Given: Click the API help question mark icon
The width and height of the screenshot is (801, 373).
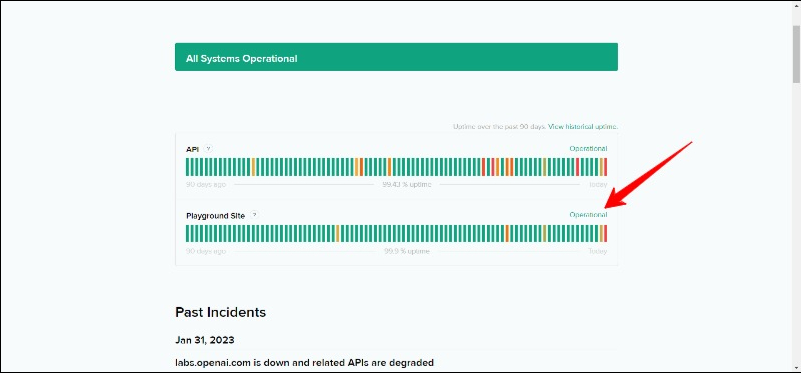Looking at the screenshot, I should pos(208,149).
